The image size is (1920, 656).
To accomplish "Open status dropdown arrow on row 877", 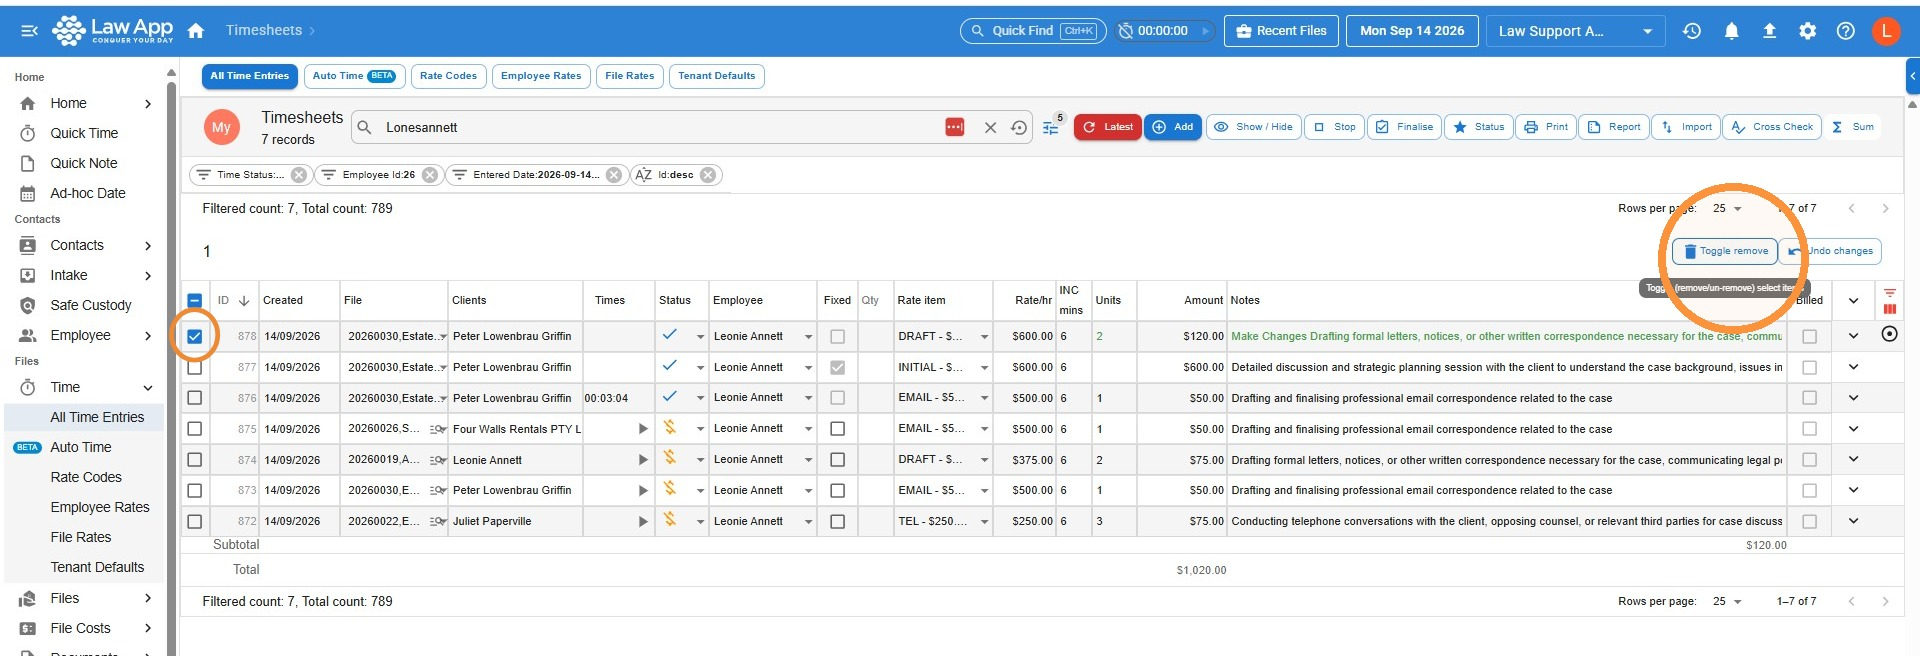I will tap(700, 368).
